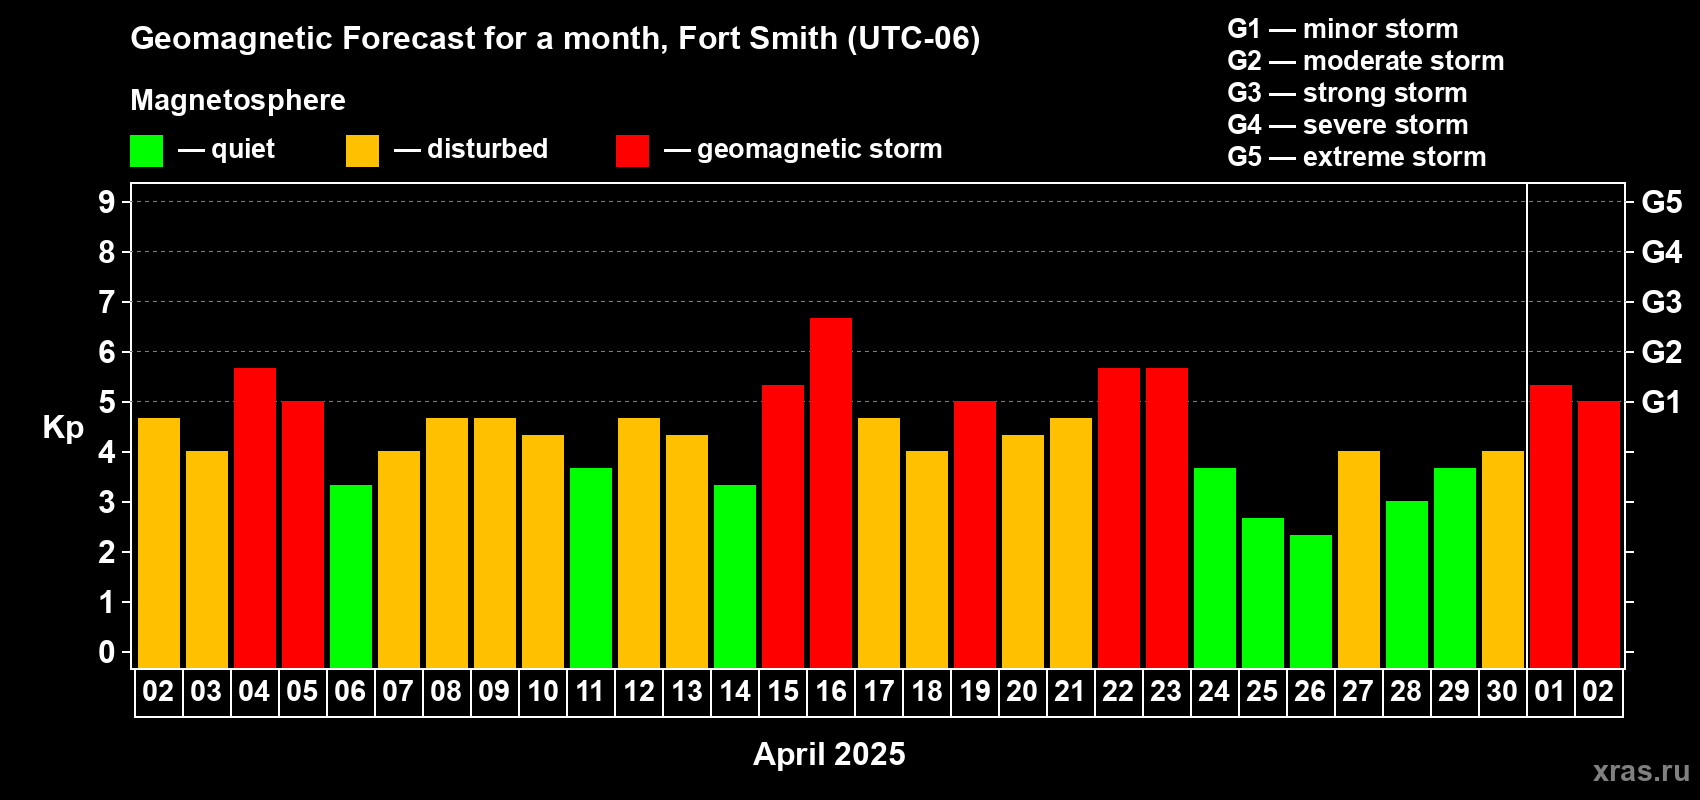This screenshot has height=800, width=1700.
Task: Click the 'April 2025' month label
Action: pos(829,754)
